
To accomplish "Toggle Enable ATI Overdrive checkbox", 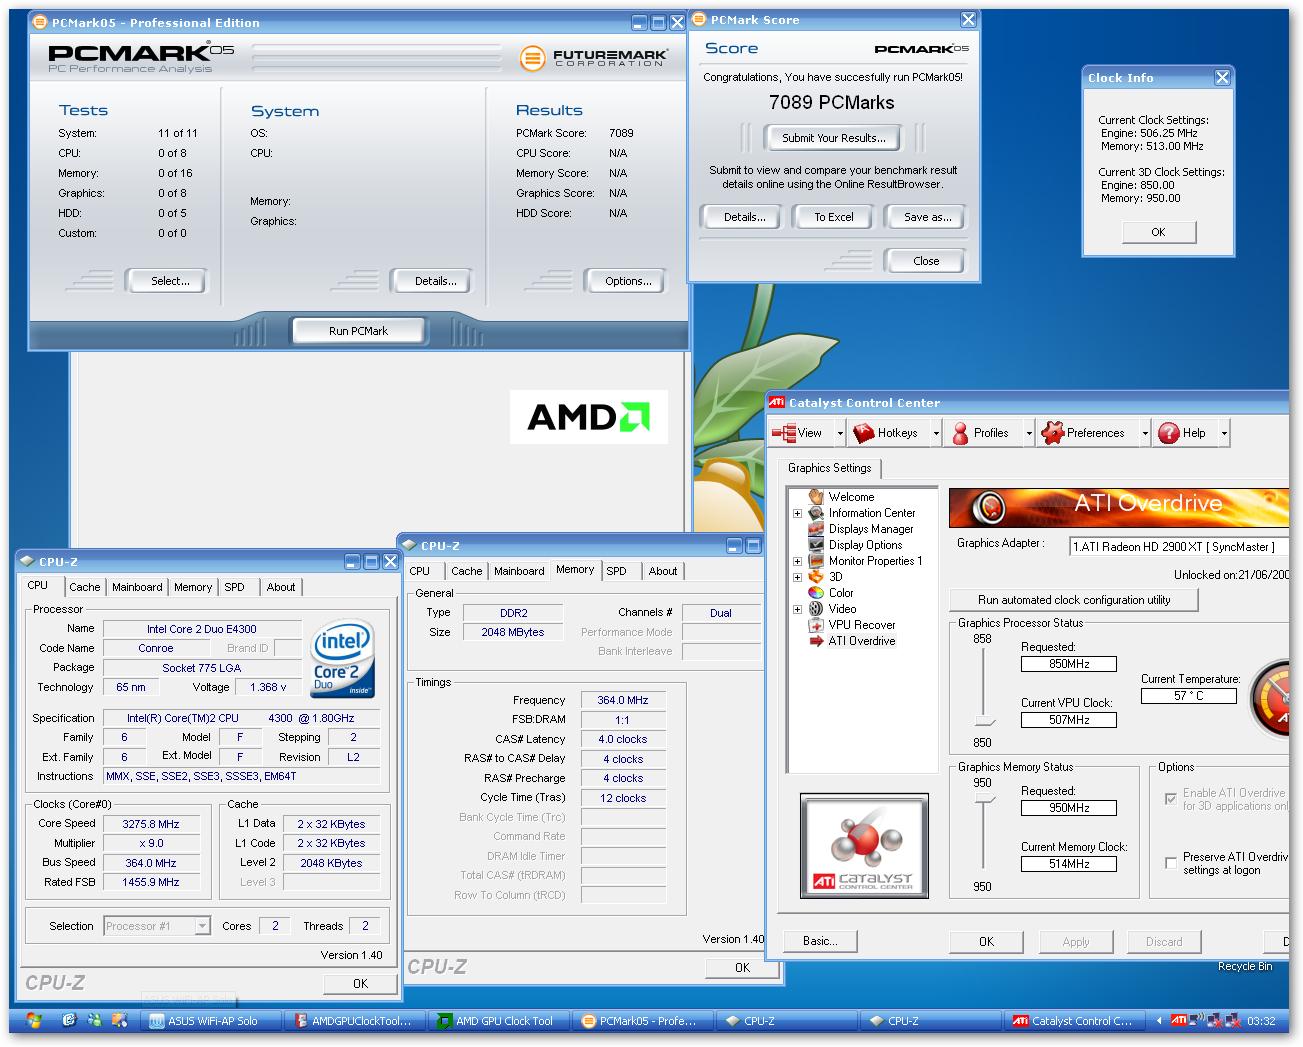I will point(1171,799).
